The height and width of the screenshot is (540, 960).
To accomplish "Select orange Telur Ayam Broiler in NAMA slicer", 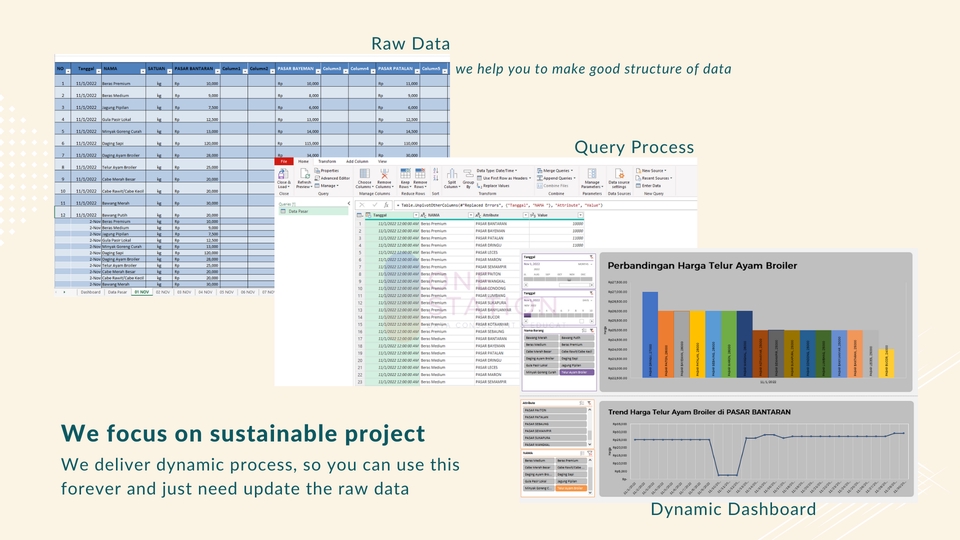I will tap(571, 489).
